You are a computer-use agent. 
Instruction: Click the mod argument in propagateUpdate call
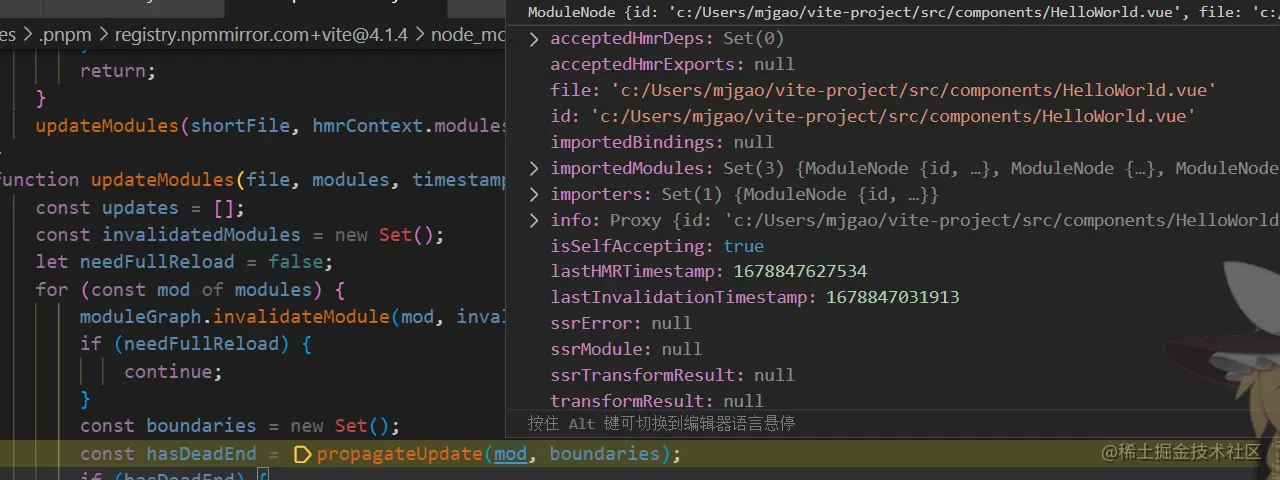pyautogui.click(x=510, y=454)
